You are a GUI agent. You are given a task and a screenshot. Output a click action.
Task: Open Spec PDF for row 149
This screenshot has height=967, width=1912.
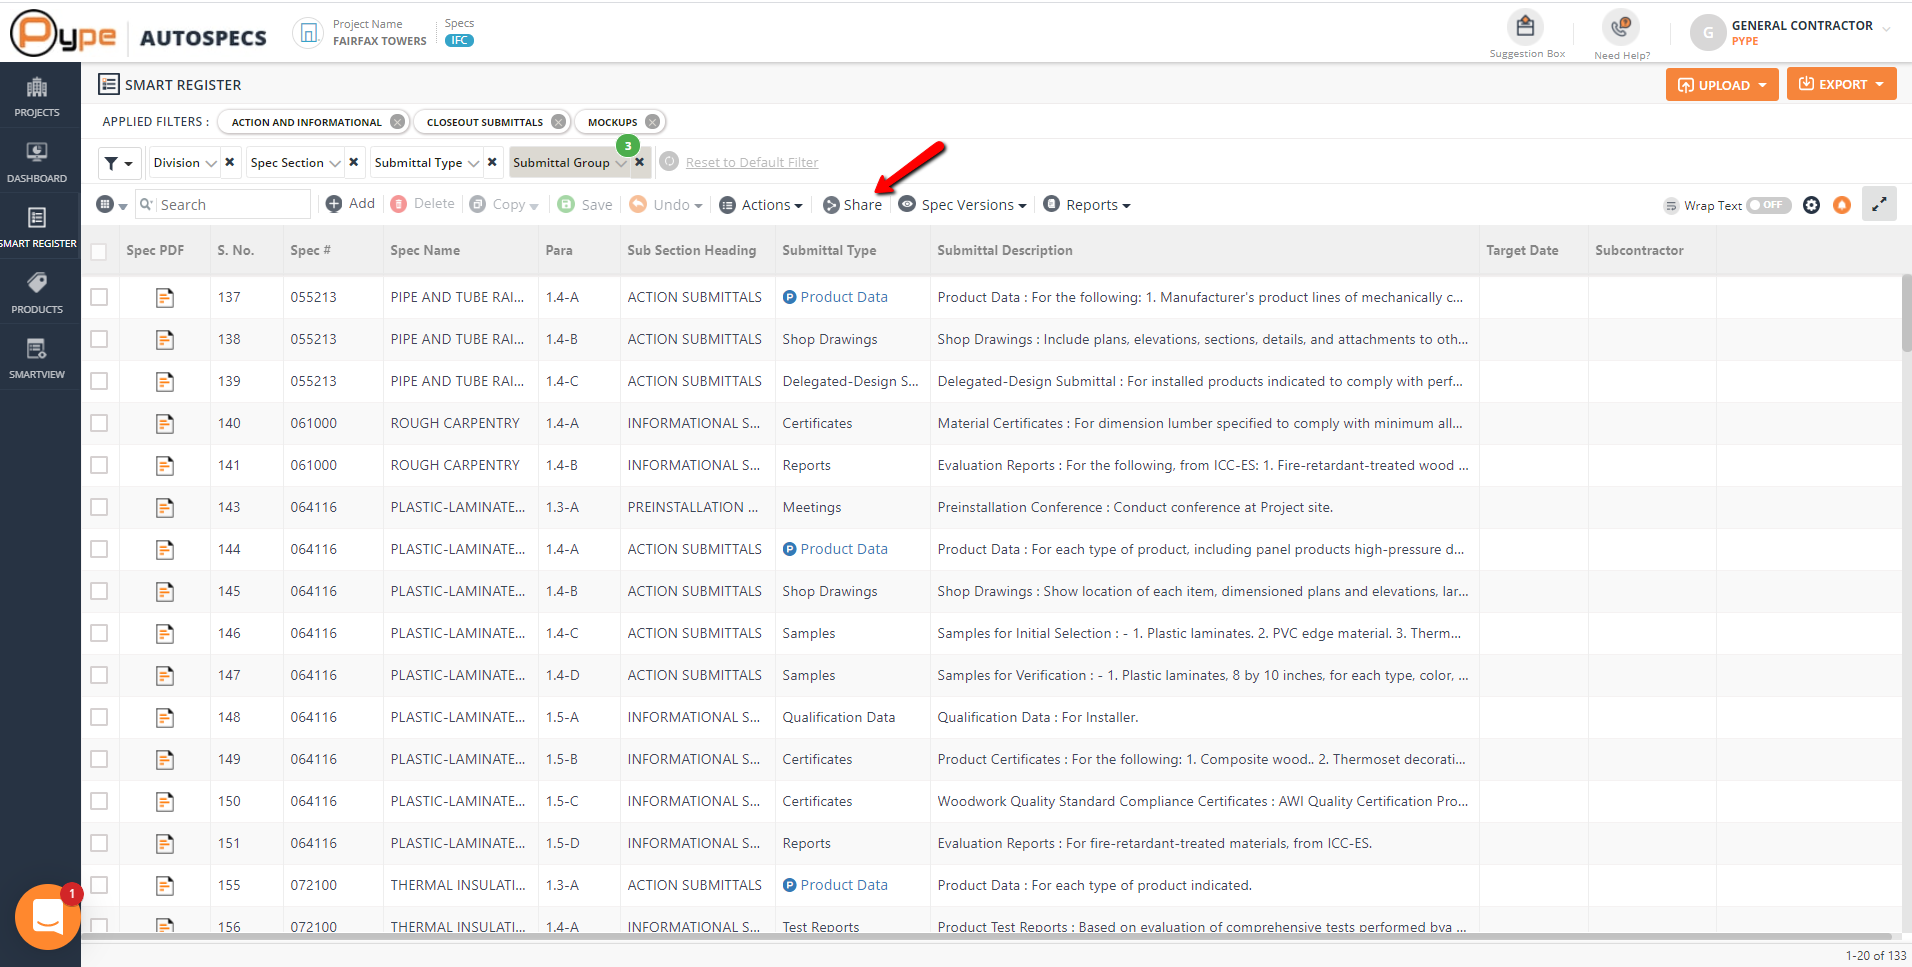pos(165,759)
